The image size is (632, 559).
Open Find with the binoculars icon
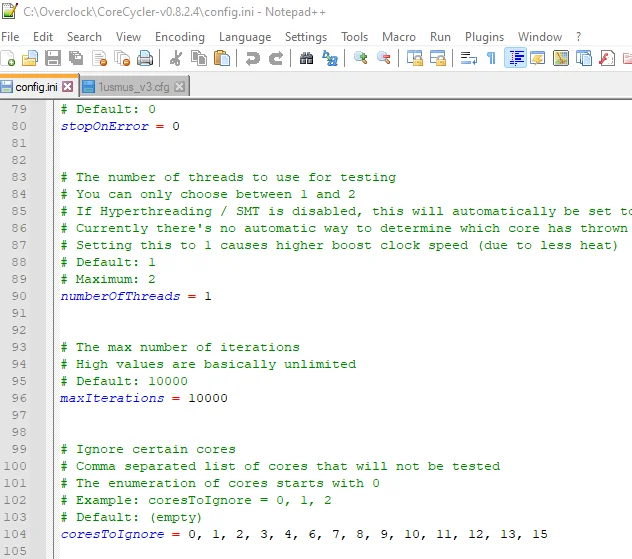[306, 58]
